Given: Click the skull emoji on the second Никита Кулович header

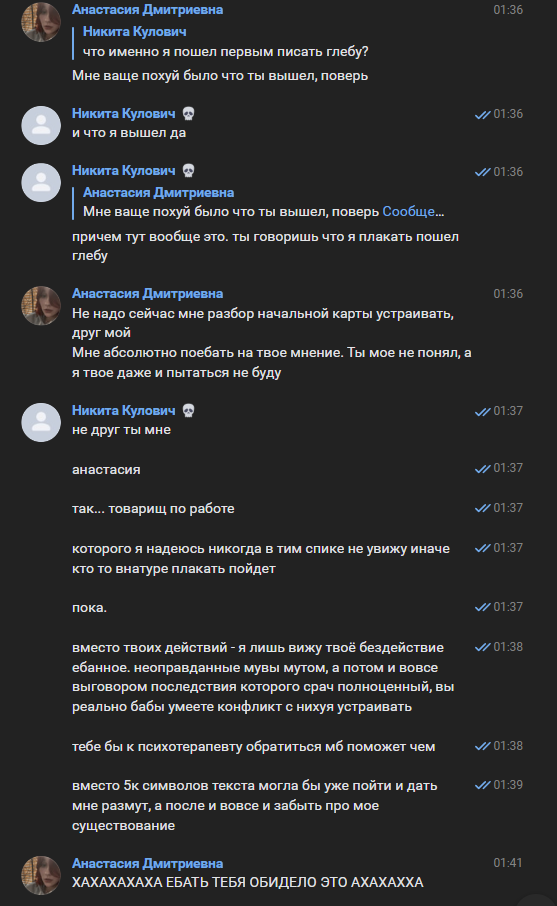Looking at the screenshot, I should point(188,171).
